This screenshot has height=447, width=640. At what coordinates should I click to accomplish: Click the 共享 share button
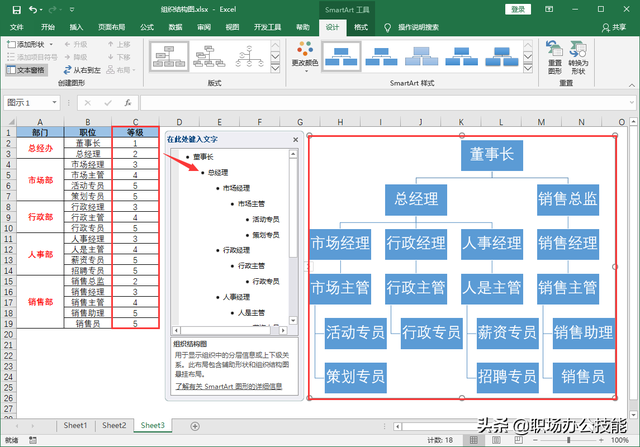click(x=614, y=27)
